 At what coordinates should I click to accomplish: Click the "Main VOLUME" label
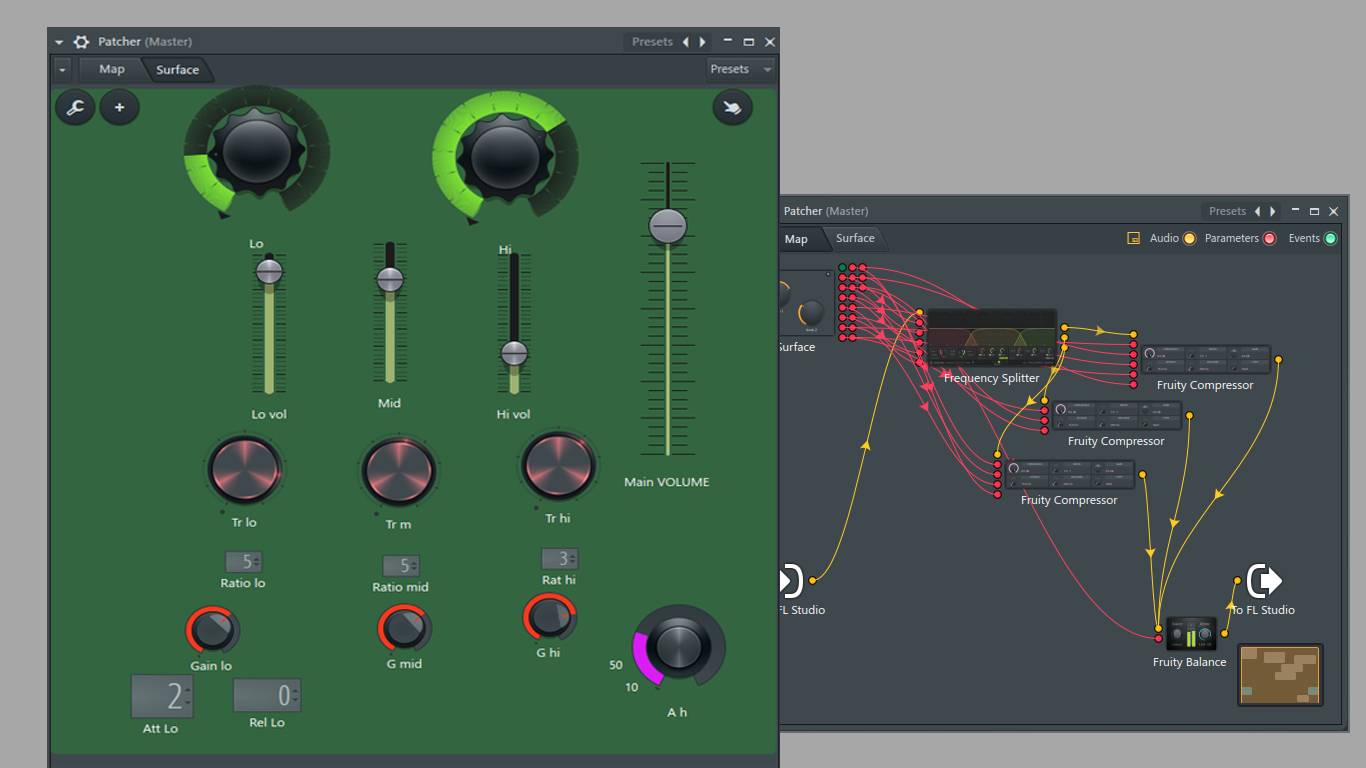coord(667,482)
